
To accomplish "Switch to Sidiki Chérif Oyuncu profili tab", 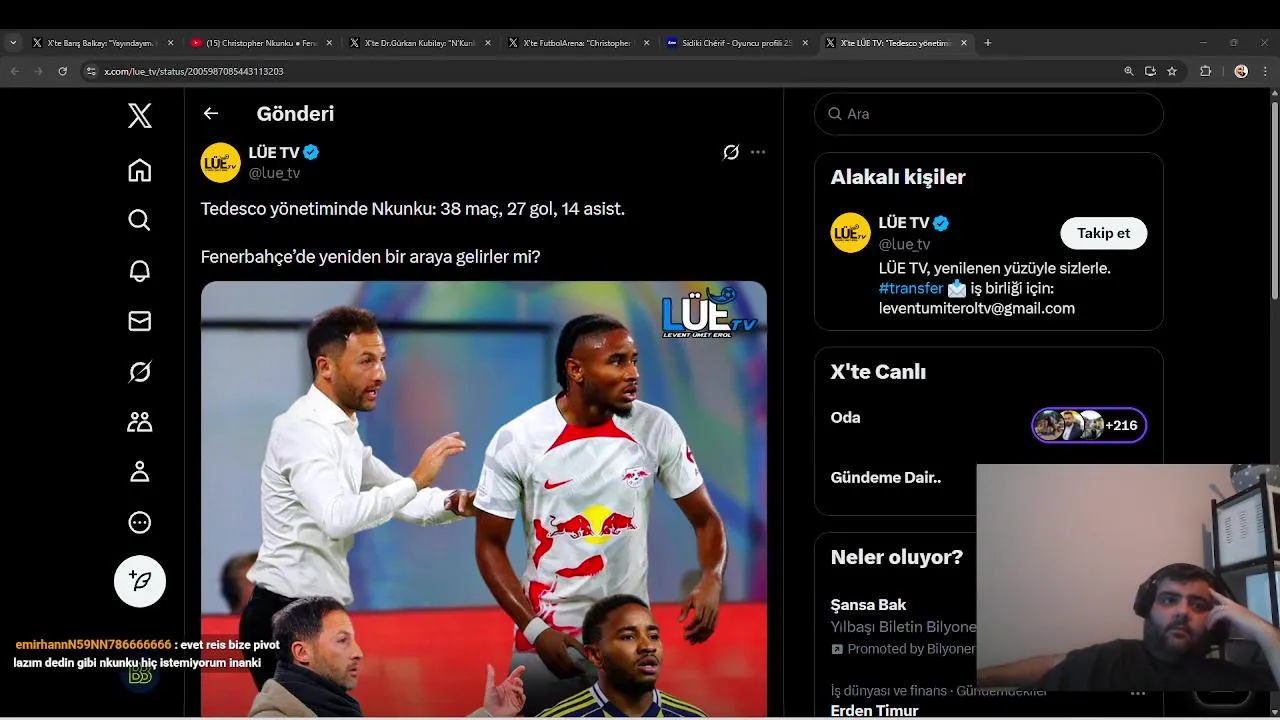I will (737, 43).
